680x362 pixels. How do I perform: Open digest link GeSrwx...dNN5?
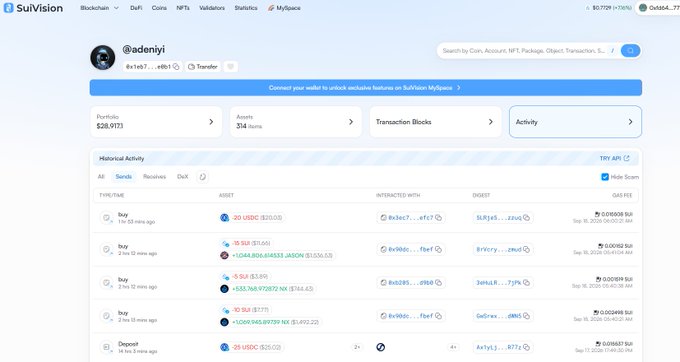click(x=499, y=316)
